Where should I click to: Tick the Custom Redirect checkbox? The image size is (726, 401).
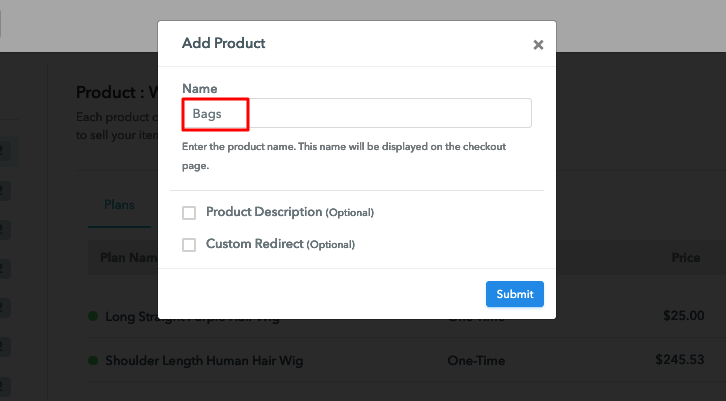[189, 244]
